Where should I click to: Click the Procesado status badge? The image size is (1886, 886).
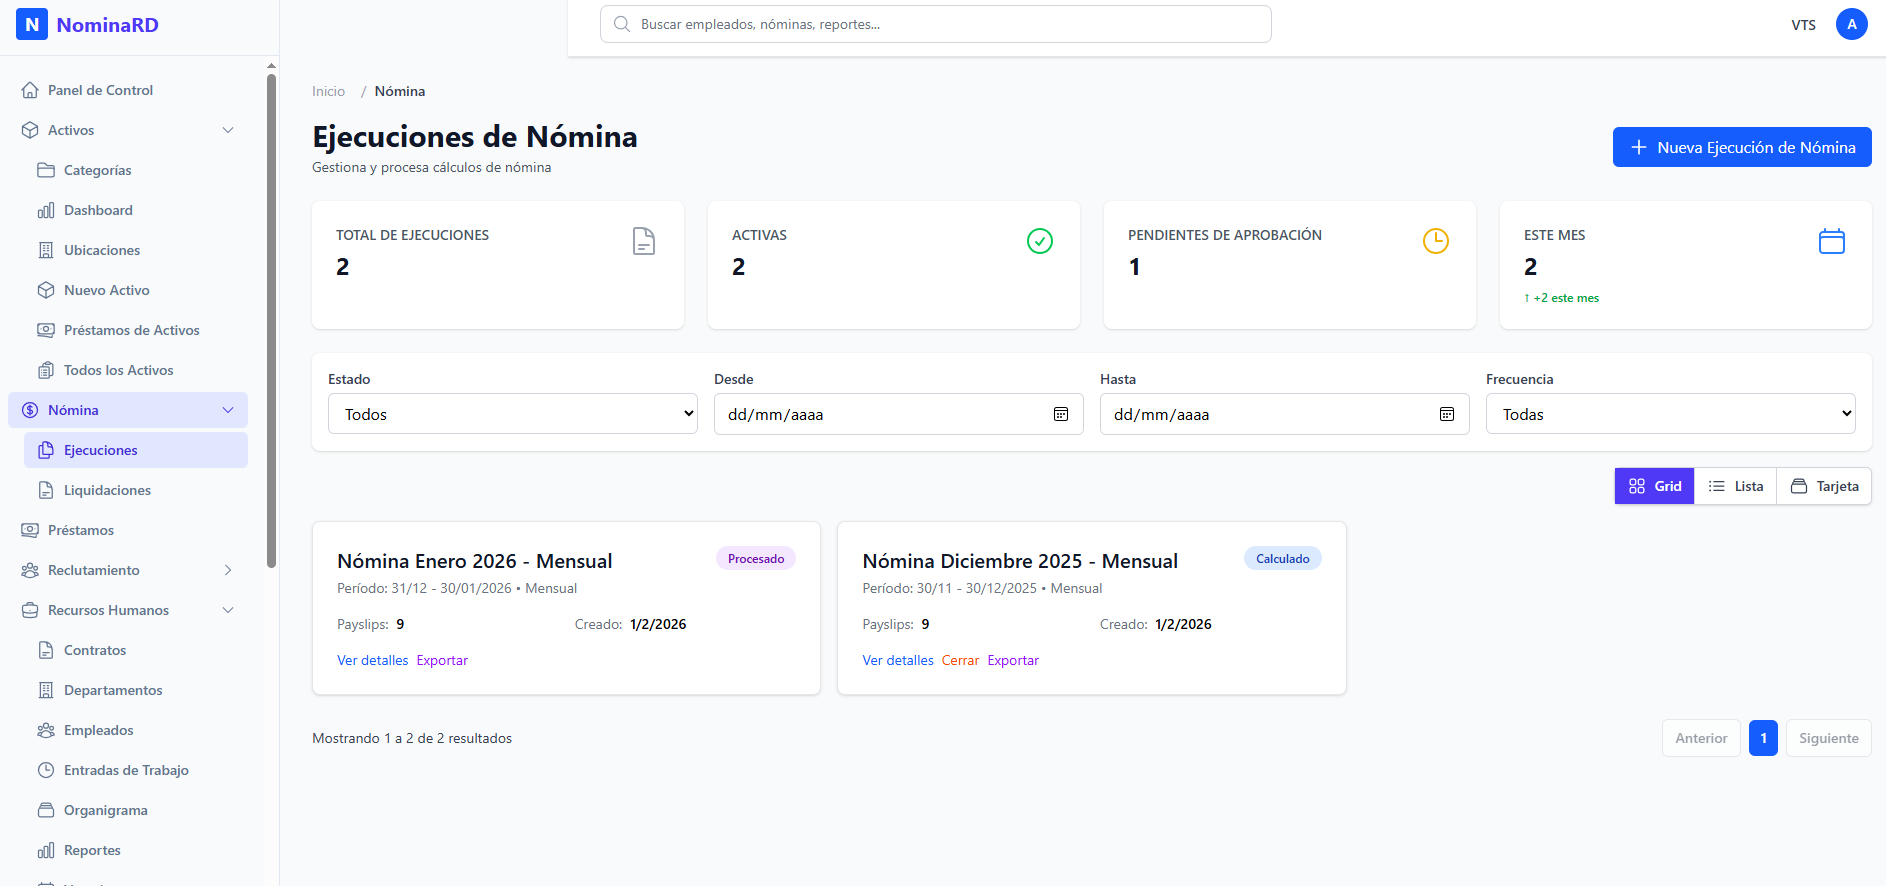(756, 559)
